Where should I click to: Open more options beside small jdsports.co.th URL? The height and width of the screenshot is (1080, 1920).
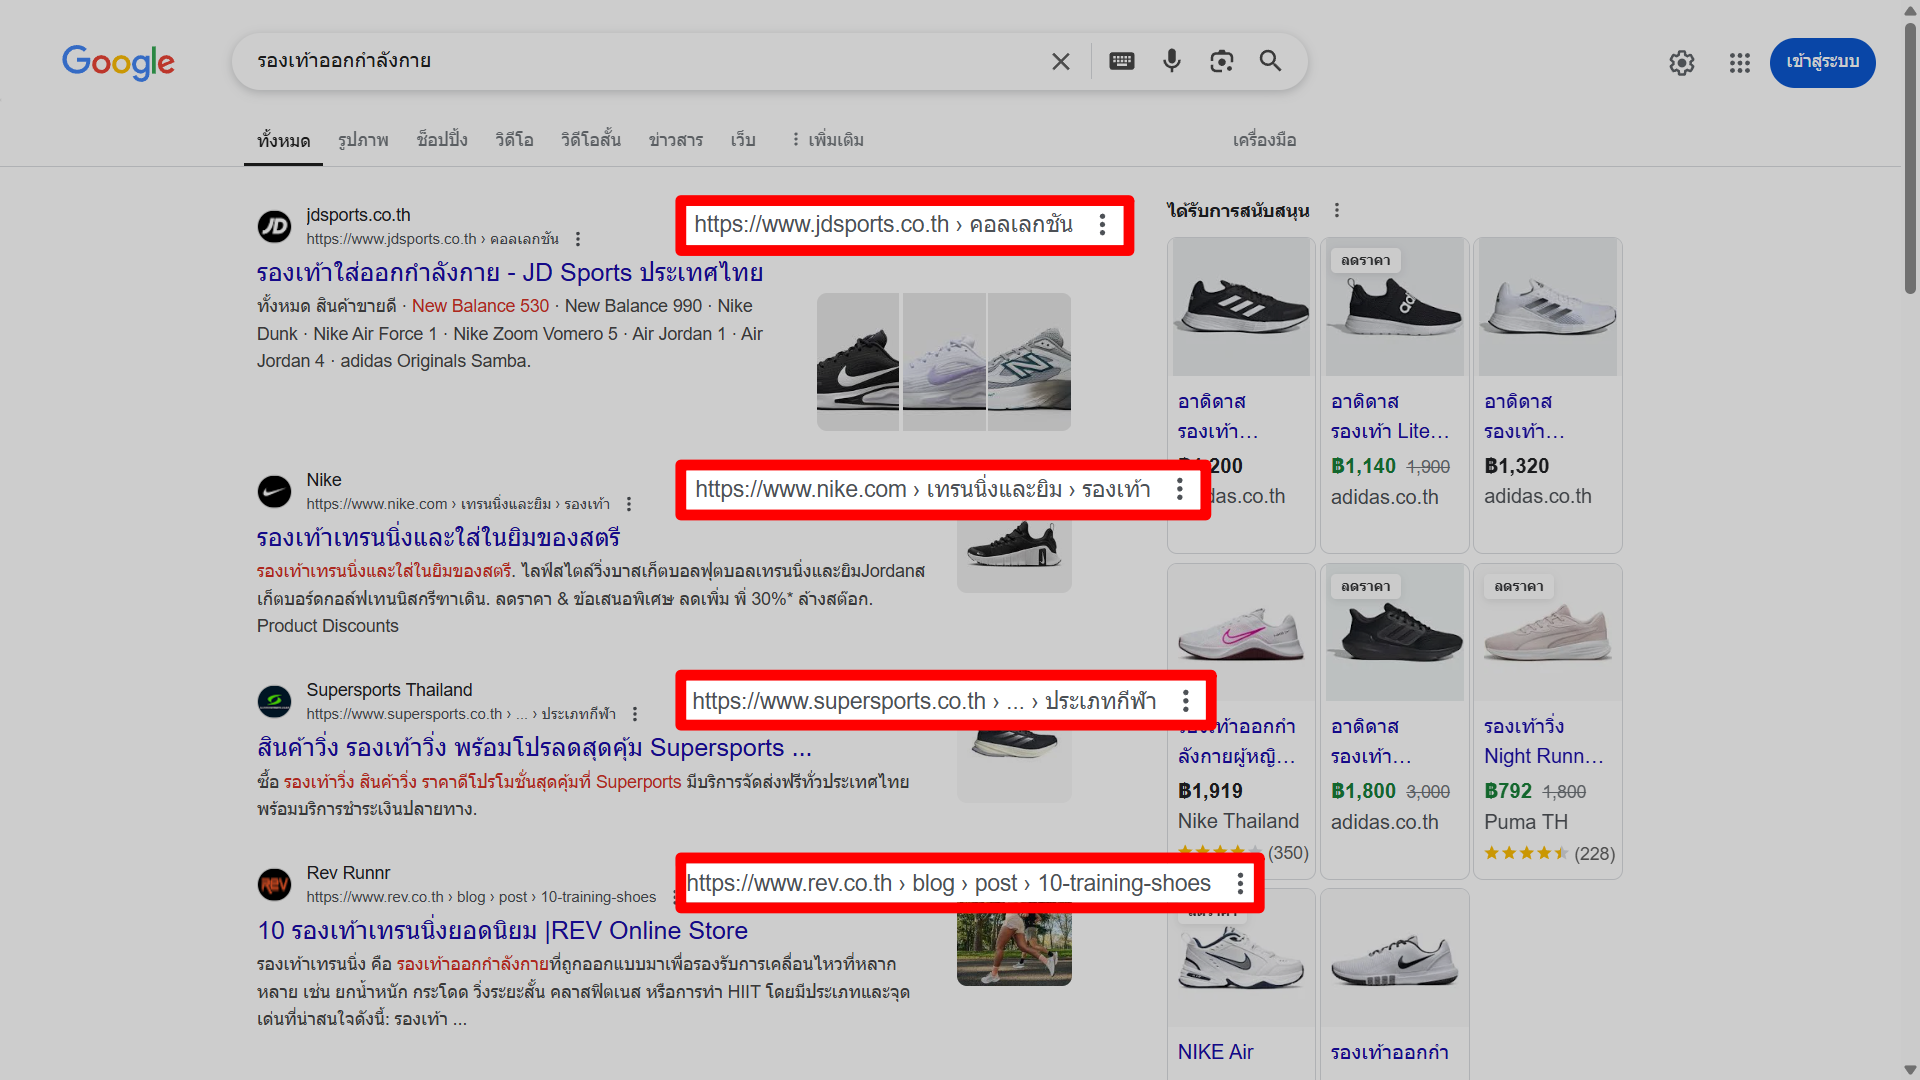(x=578, y=240)
